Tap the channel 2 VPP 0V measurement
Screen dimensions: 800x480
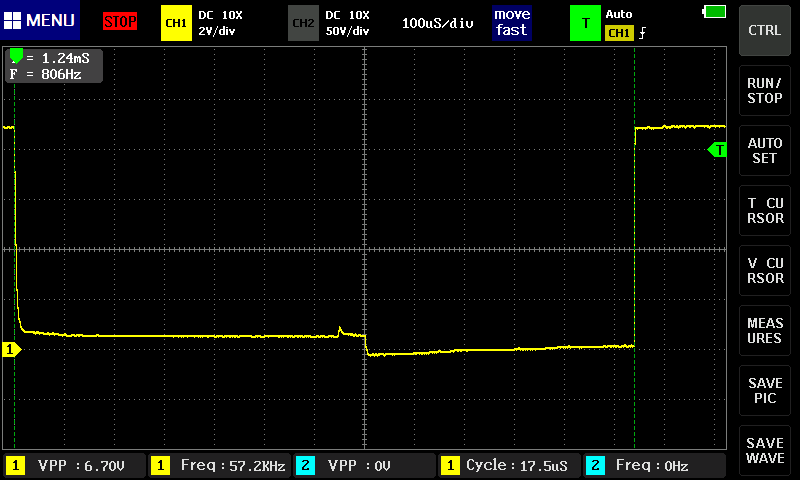point(364,465)
